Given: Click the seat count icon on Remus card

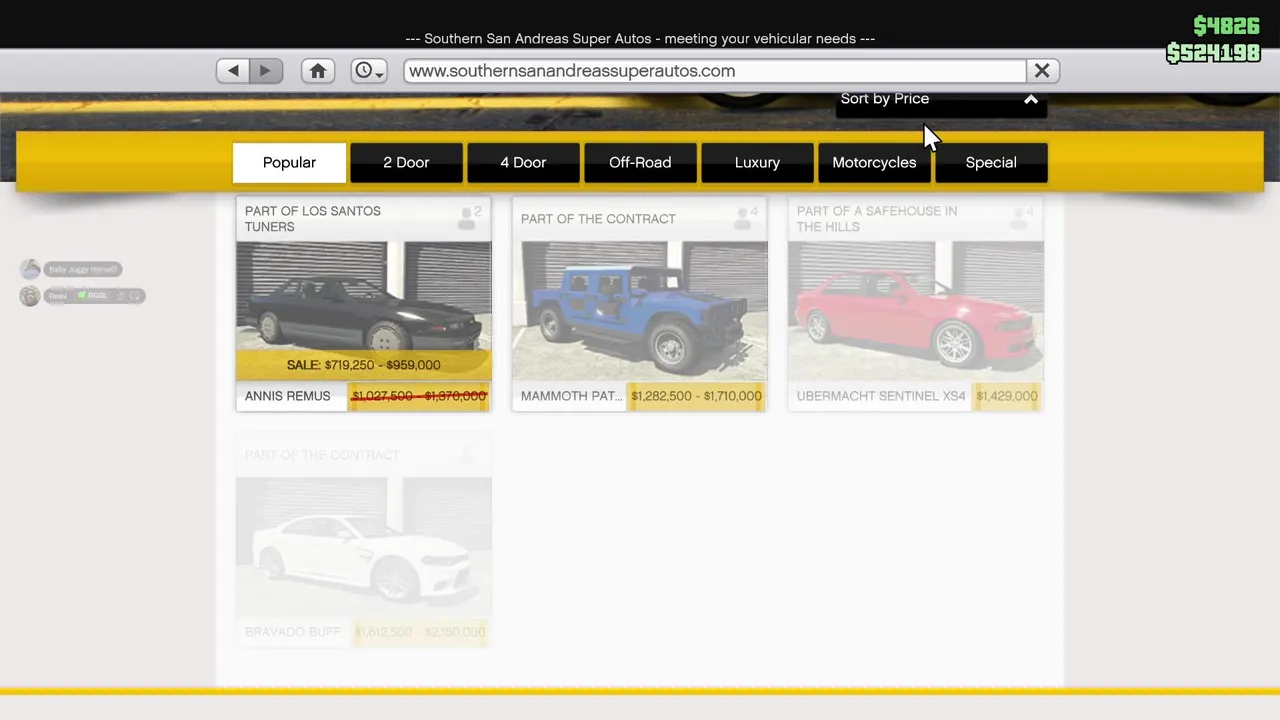Looking at the screenshot, I should (469, 218).
